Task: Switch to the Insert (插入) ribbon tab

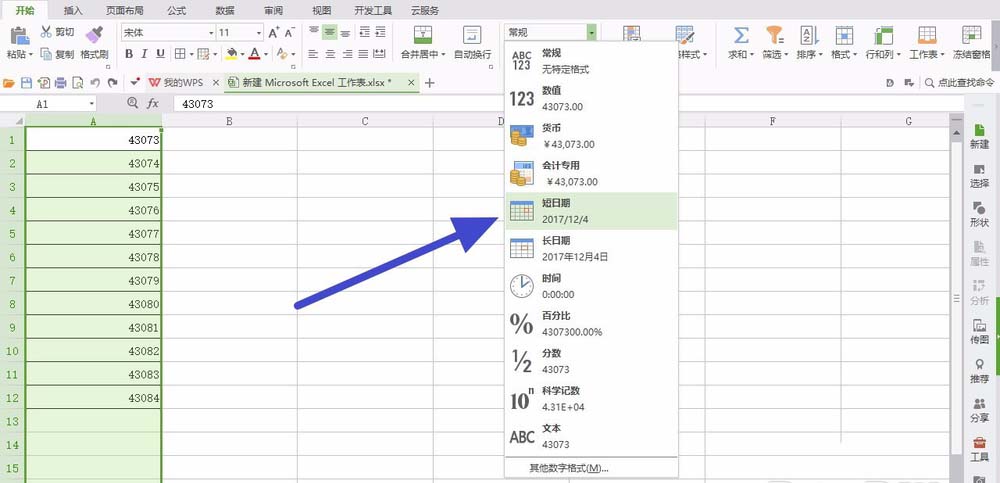Action: pyautogui.click(x=73, y=10)
